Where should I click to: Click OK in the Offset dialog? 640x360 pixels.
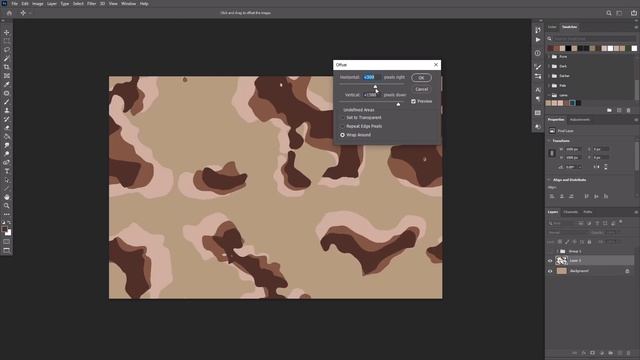pos(421,78)
